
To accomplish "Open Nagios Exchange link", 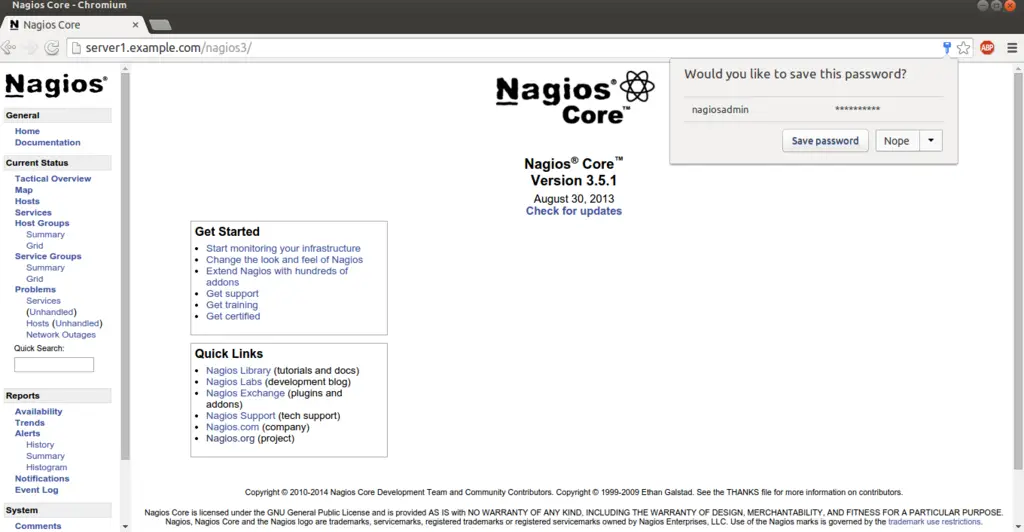I will [246, 393].
